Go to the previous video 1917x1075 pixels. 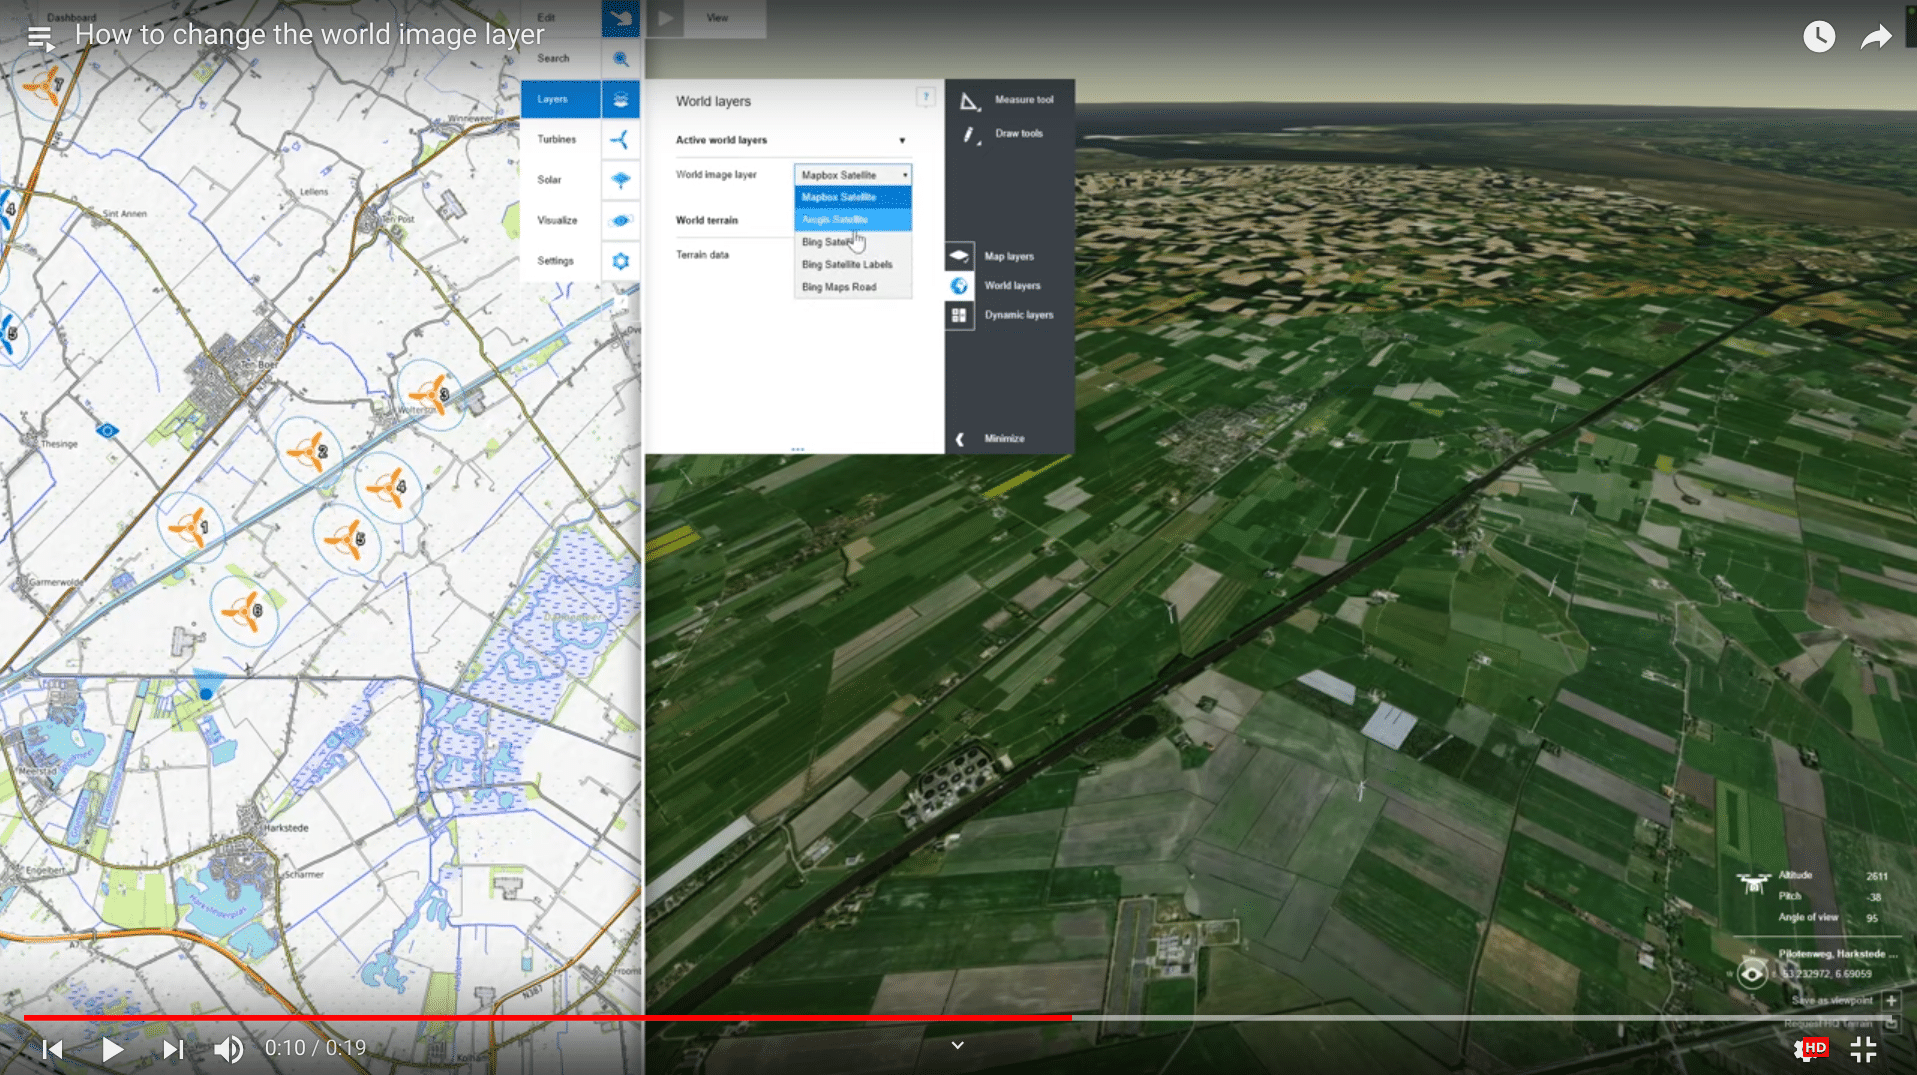(53, 1049)
